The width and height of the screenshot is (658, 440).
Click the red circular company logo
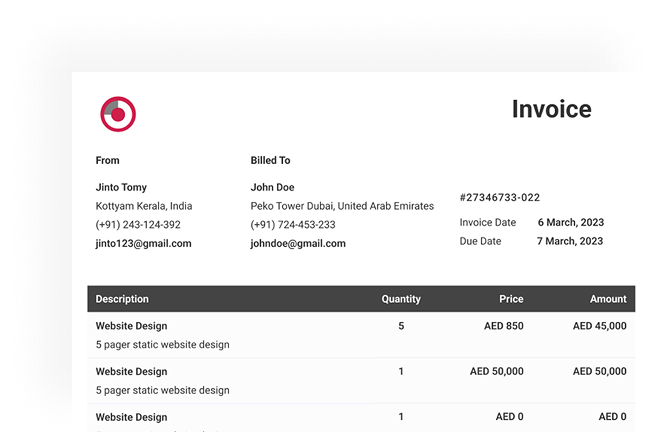[118, 114]
